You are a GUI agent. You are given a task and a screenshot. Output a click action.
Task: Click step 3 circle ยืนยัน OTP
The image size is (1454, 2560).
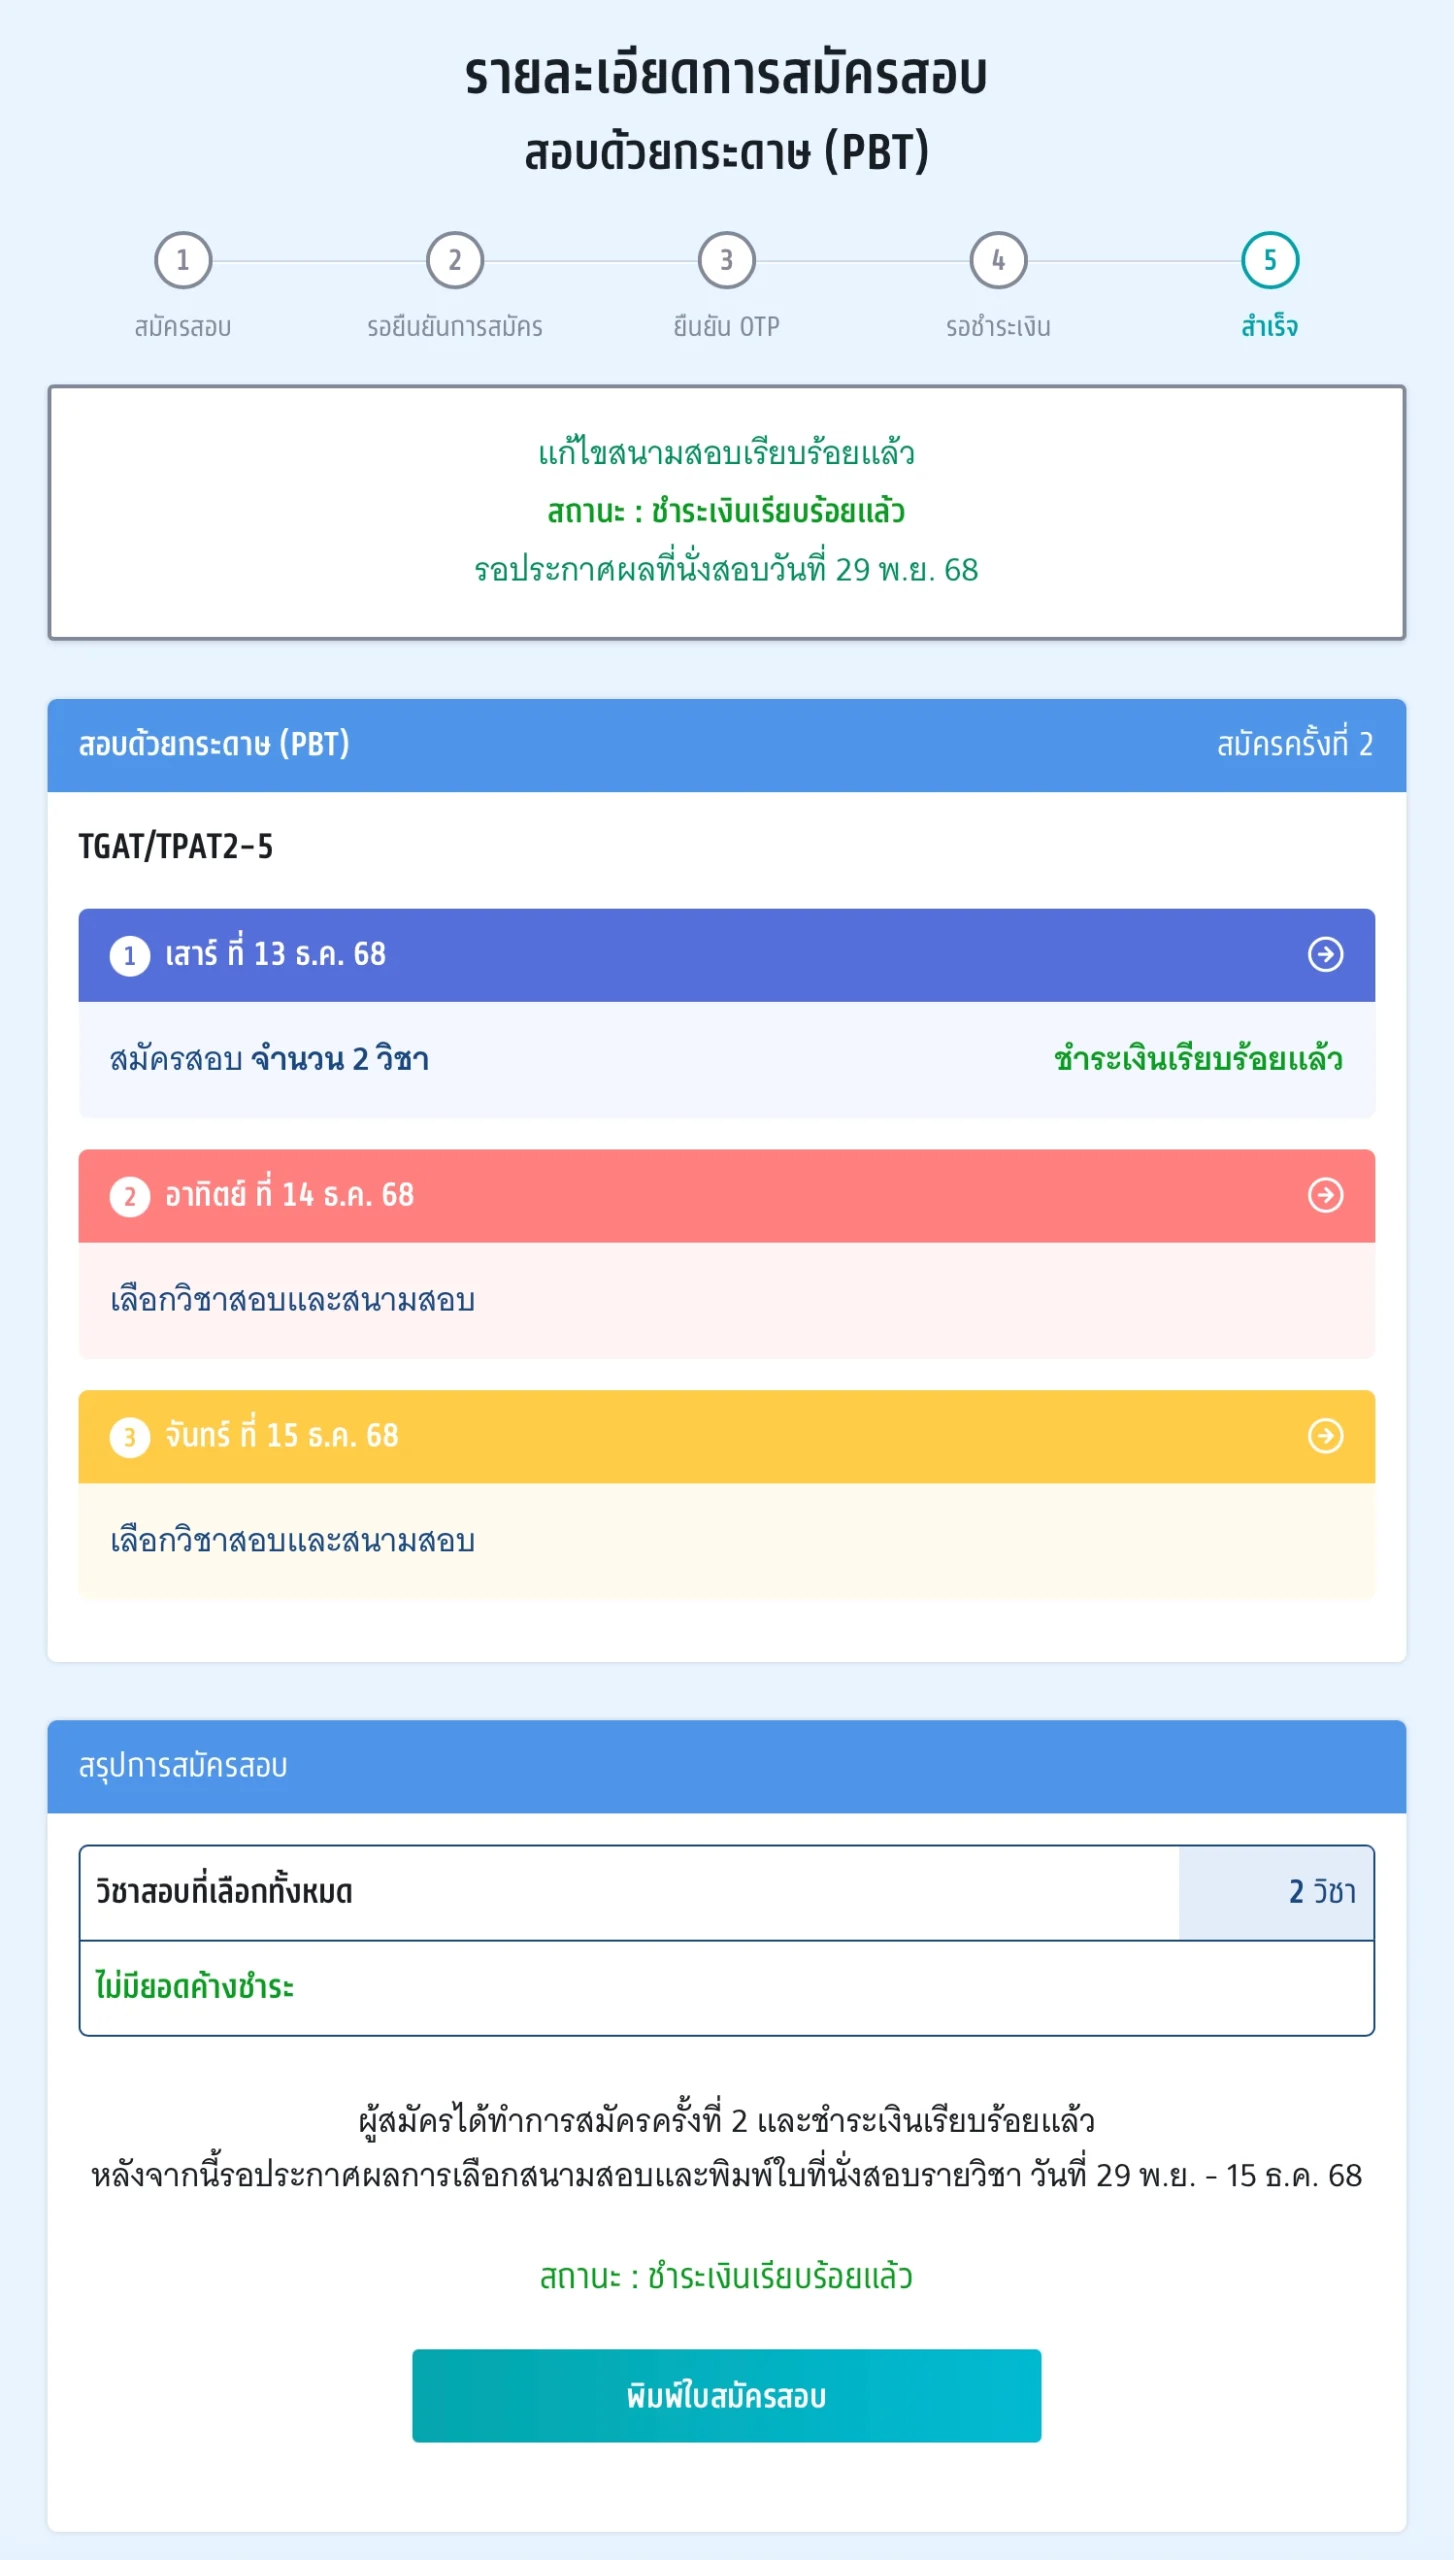tap(727, 260)
